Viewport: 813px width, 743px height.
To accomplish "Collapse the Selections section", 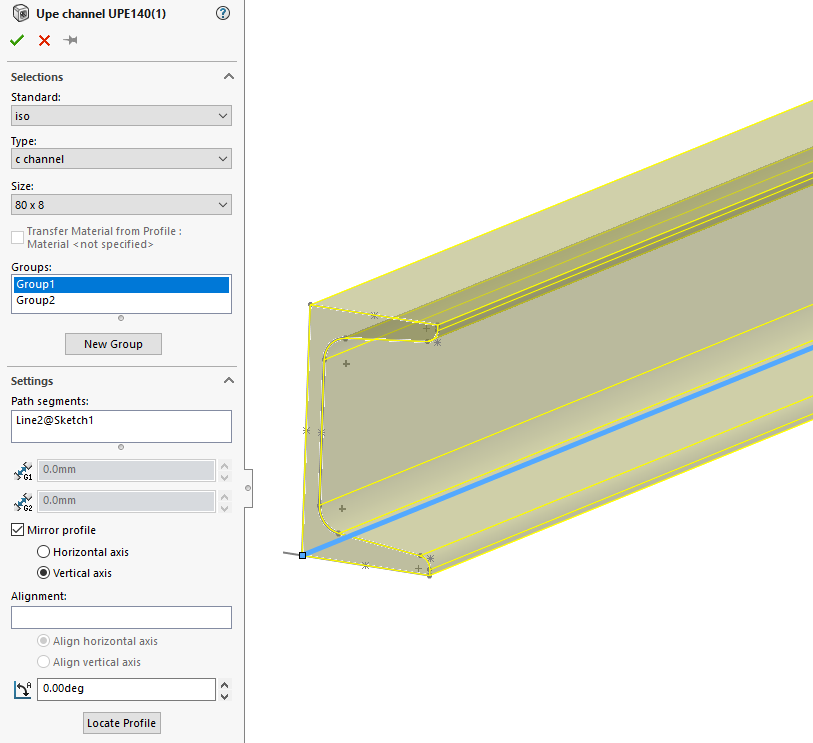I will tap(228, 77).
